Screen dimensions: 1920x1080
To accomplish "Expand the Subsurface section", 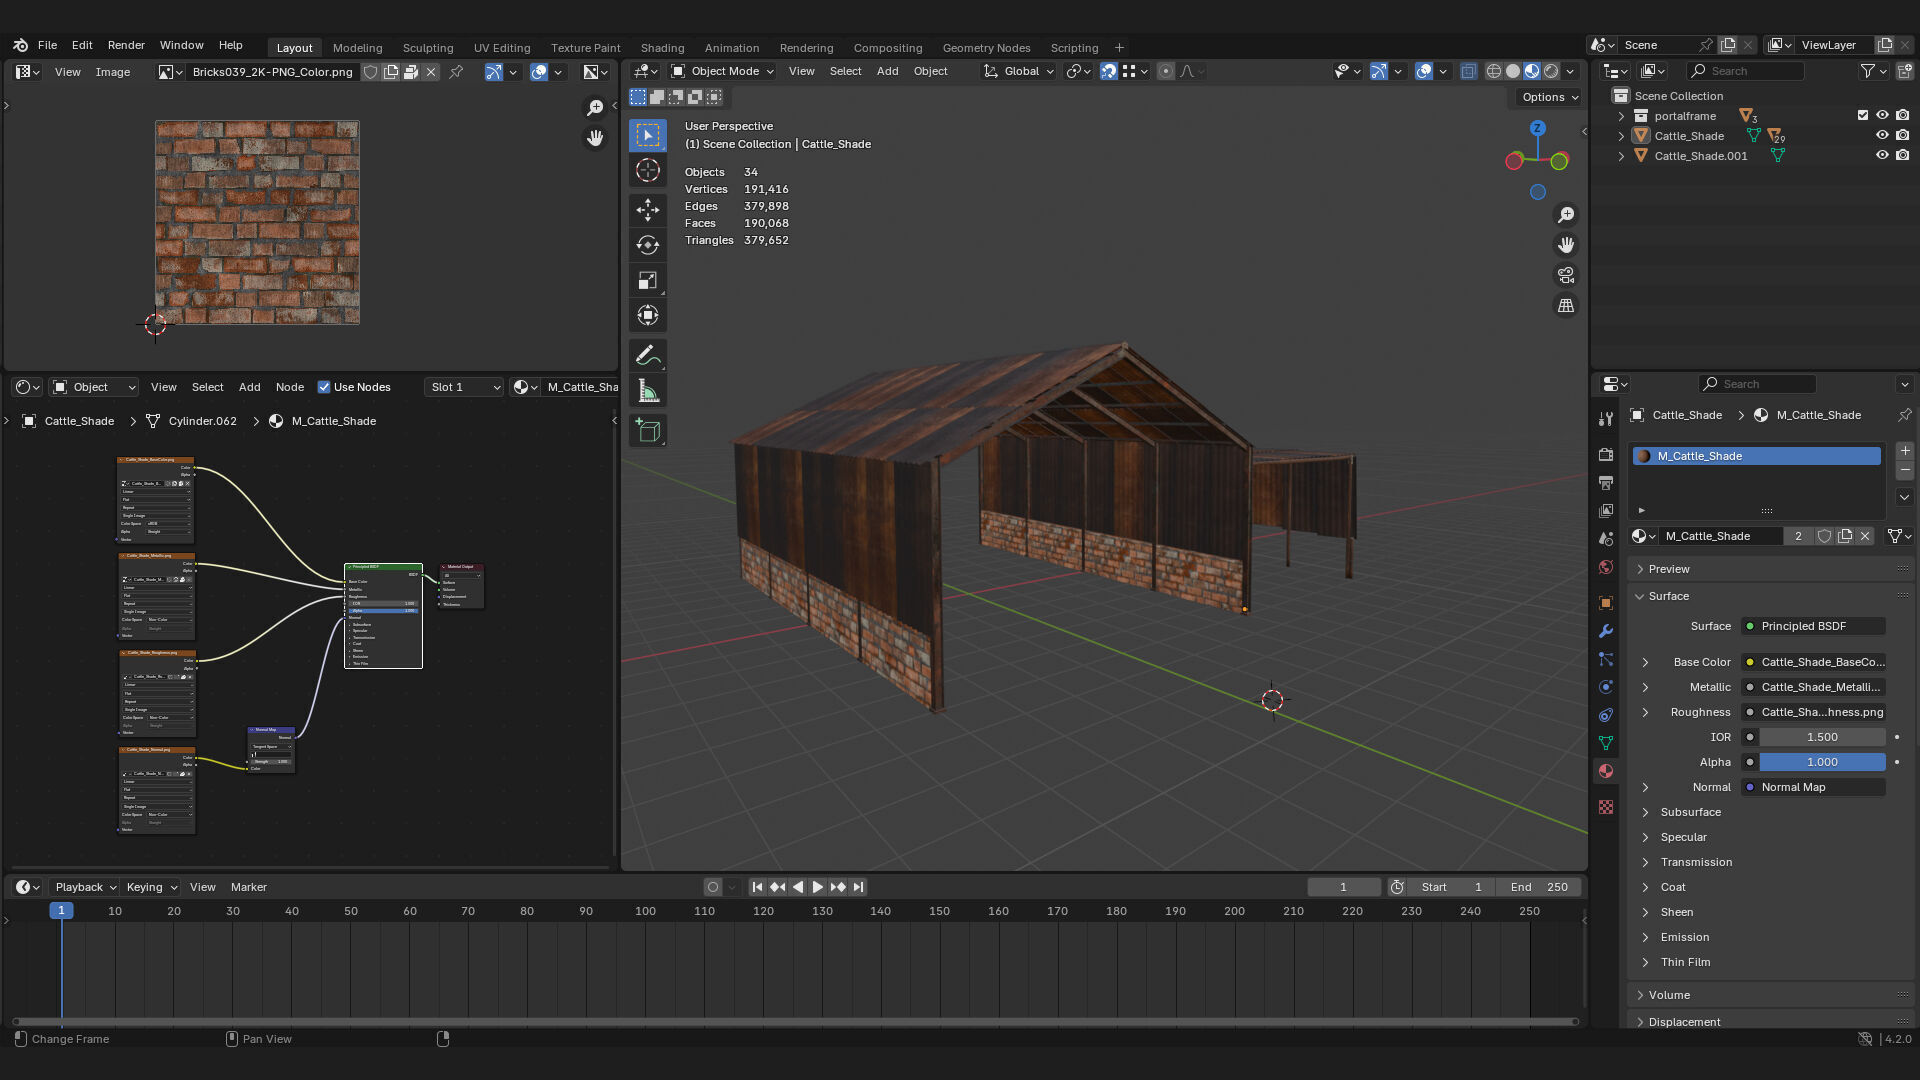I will [x=1690, y=812].
